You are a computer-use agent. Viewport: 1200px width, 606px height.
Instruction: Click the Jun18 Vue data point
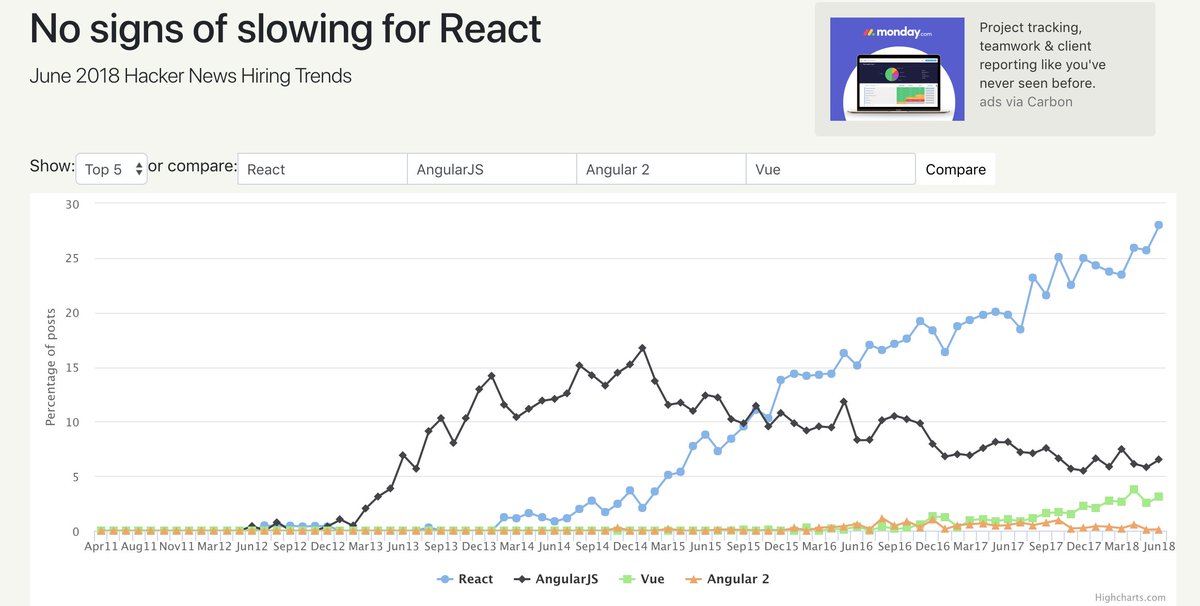tap(1158, 497)
